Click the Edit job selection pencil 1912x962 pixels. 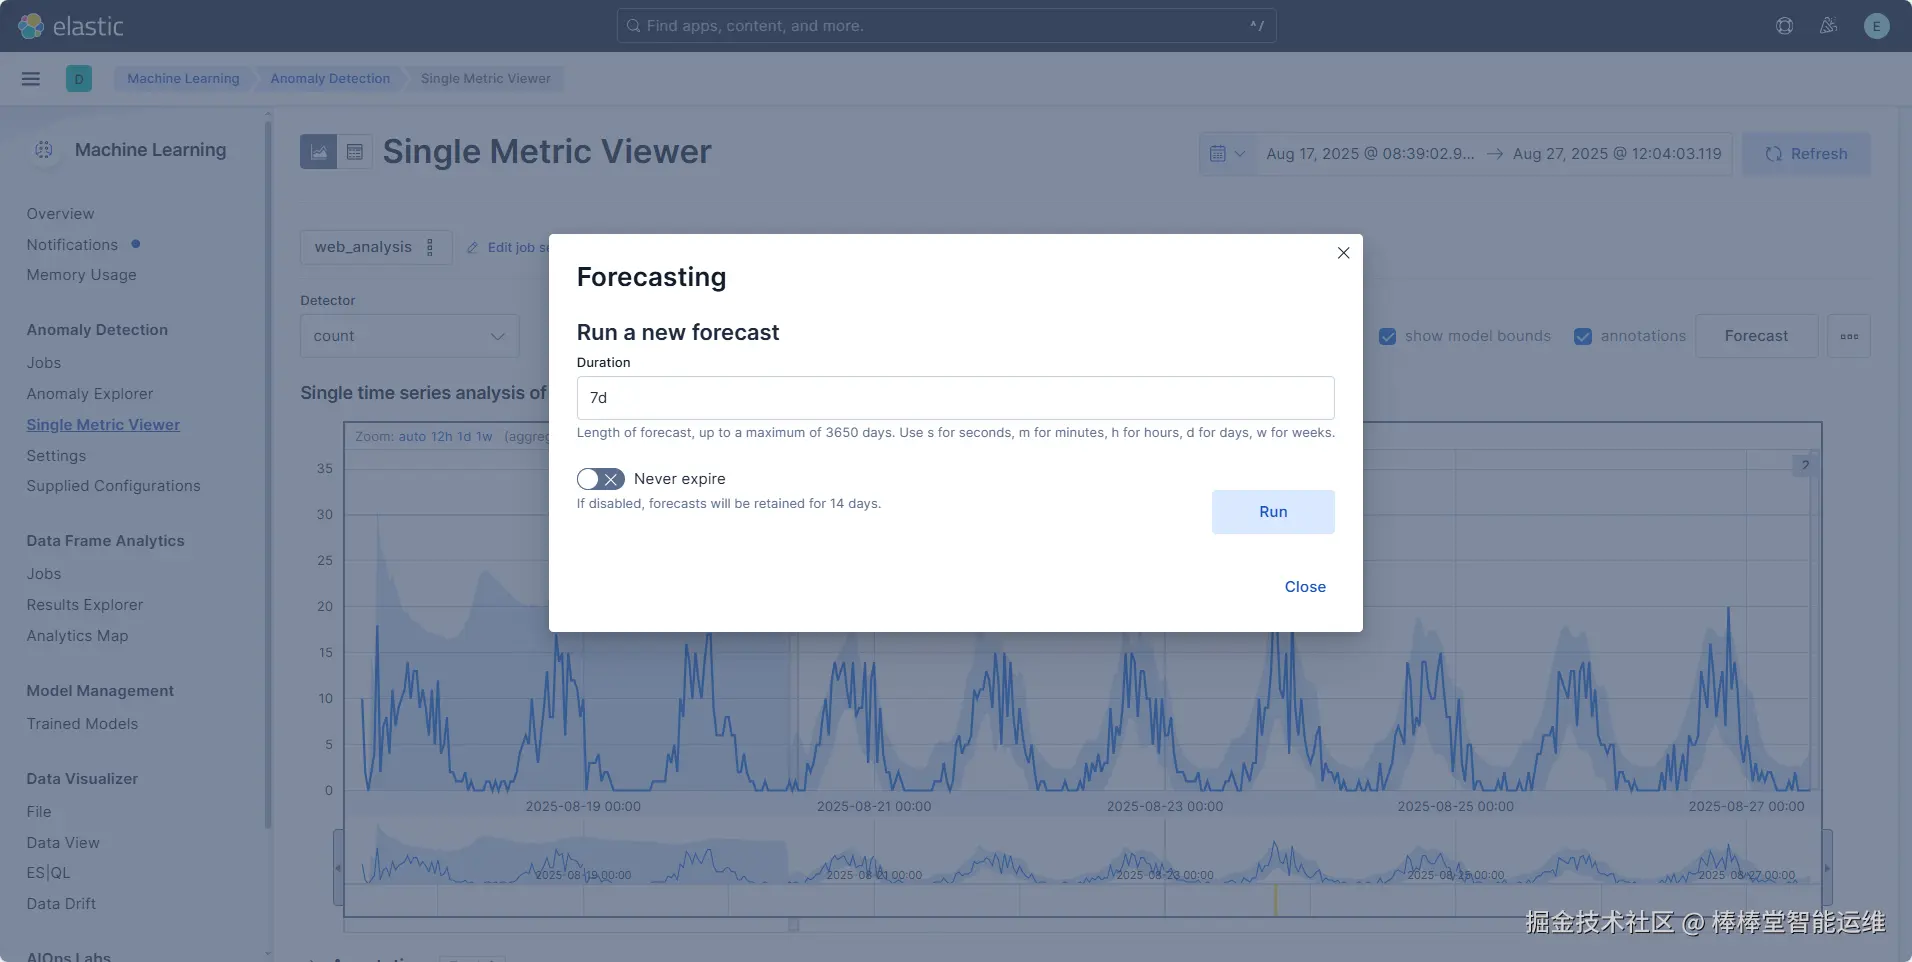pyautogui.click(x=472, y=248)
